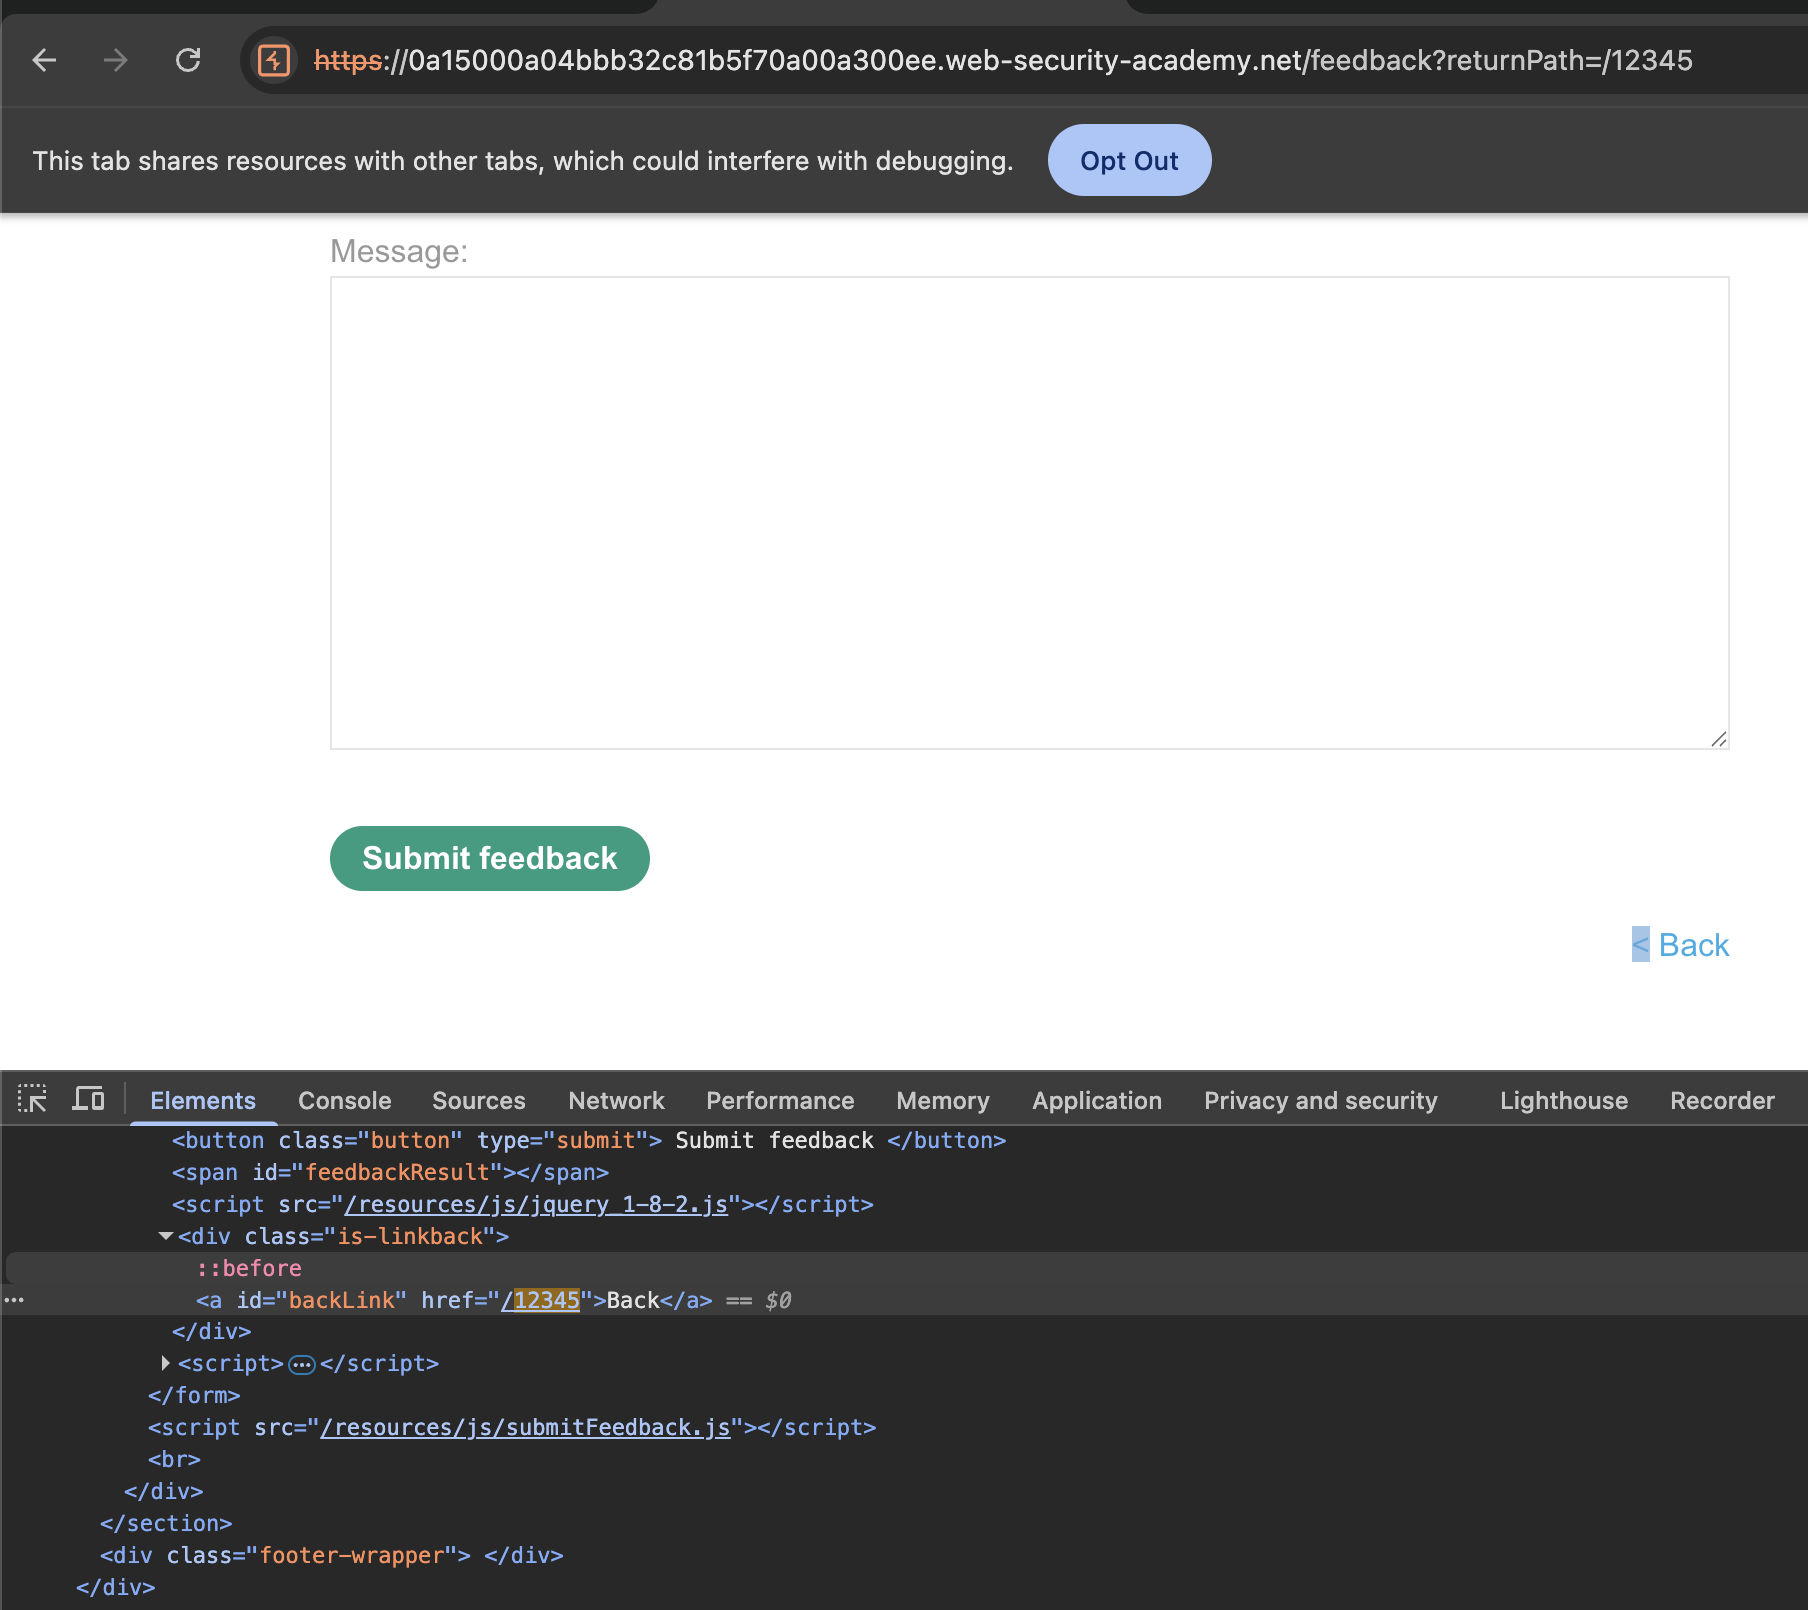Screen dimensions: 1808x1610
Task: Open the Lighthouse tab
Action: click(x=1564, y=1100)
